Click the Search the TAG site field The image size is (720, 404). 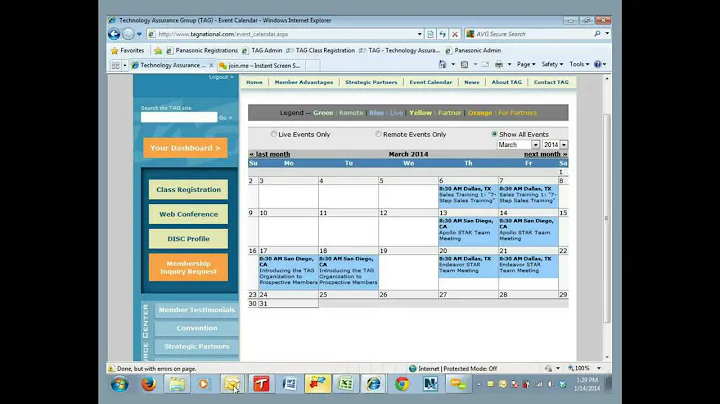(179, 118)
